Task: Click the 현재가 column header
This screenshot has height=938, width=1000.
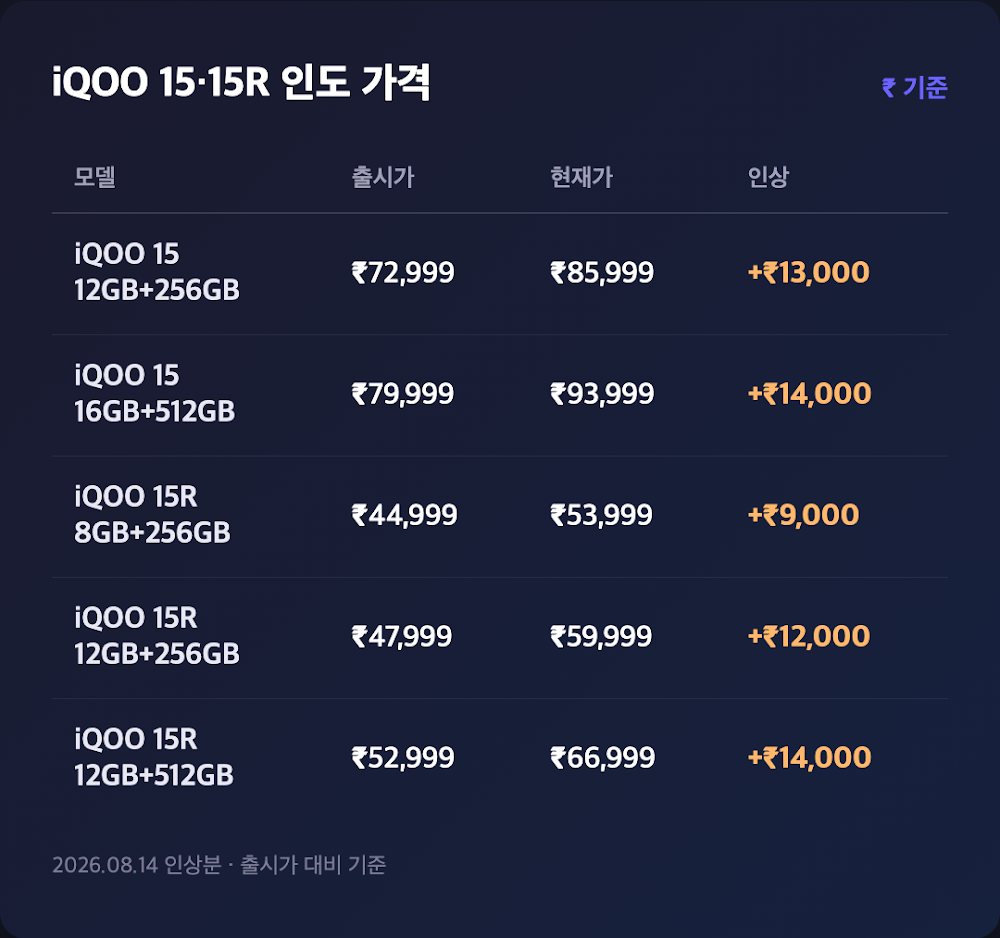Action: click(581, 177)
